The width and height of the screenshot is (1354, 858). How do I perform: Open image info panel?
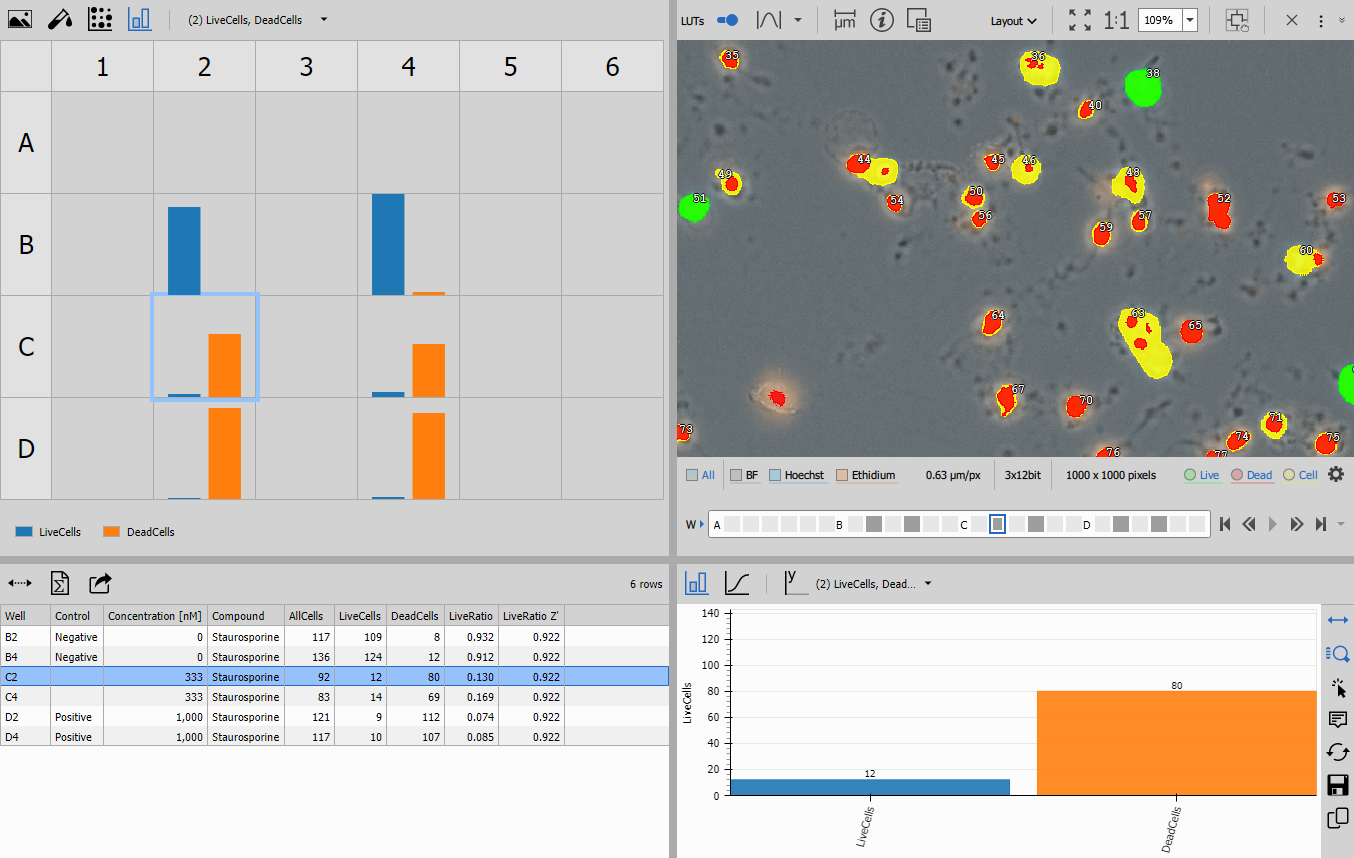881,20
